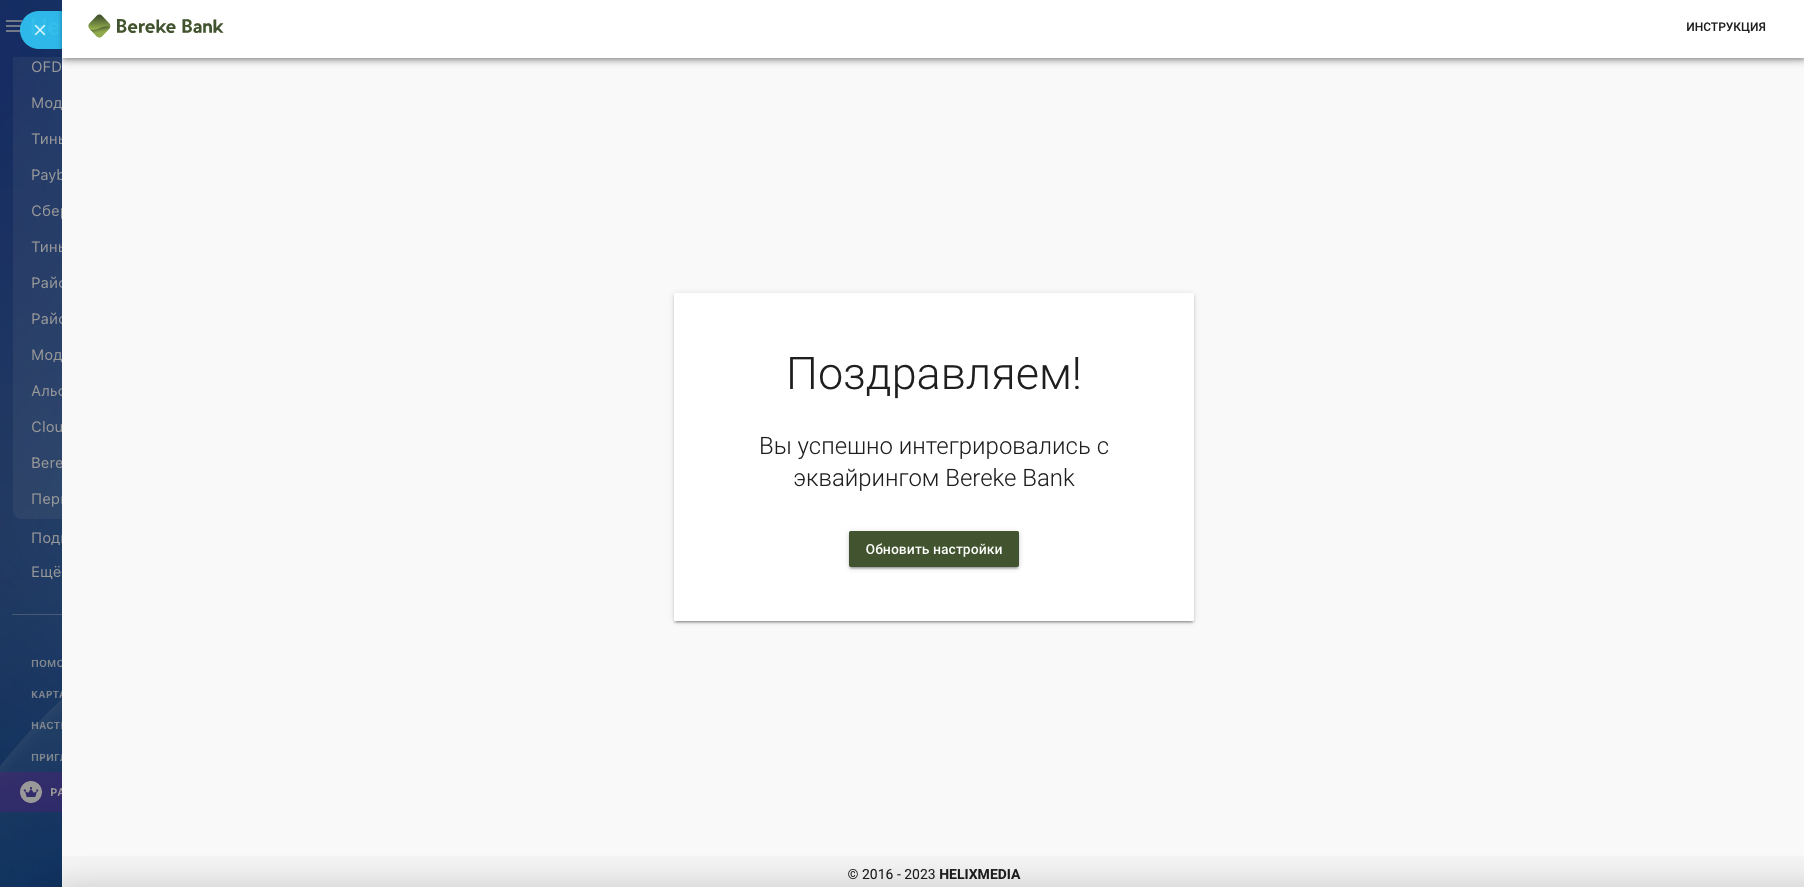Open the ИНСТРУКЦИЯ link
Image resolution: width=1804 pixels, height=887 pixels.
tap(1725, 27)
